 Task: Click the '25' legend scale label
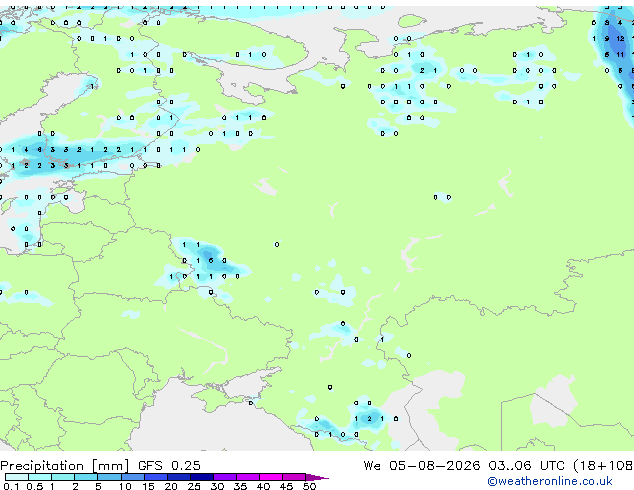pos(194,486)
